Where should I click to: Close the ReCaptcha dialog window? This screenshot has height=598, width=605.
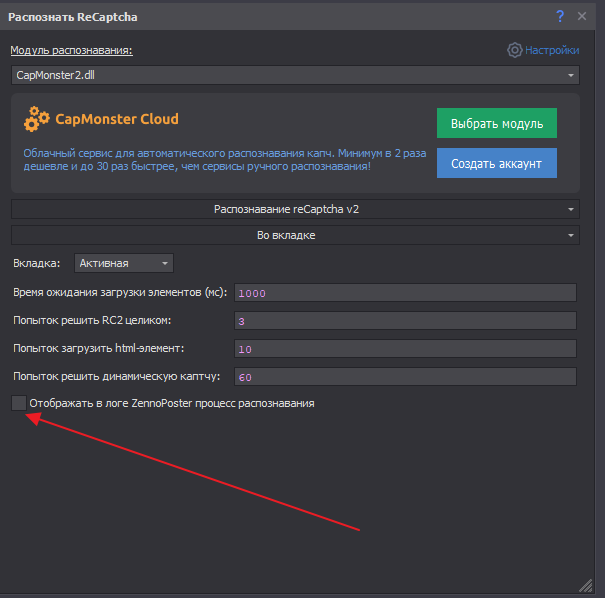(582, 16)
